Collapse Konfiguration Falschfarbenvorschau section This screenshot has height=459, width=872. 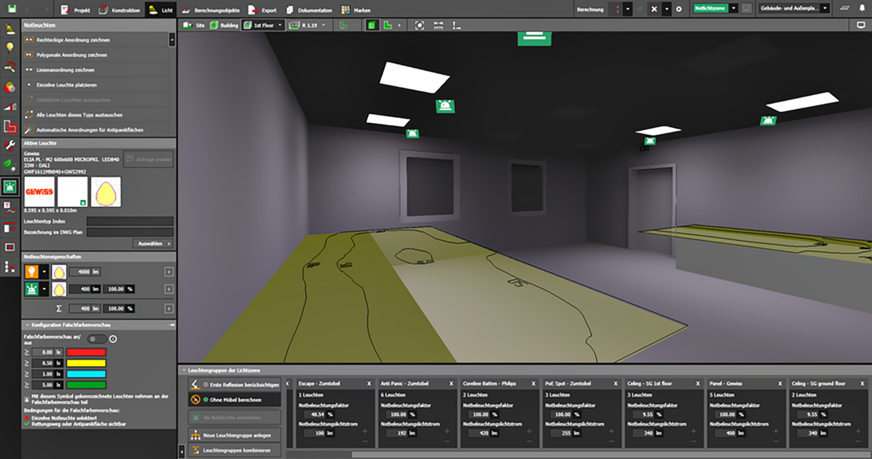click(26, 325)
